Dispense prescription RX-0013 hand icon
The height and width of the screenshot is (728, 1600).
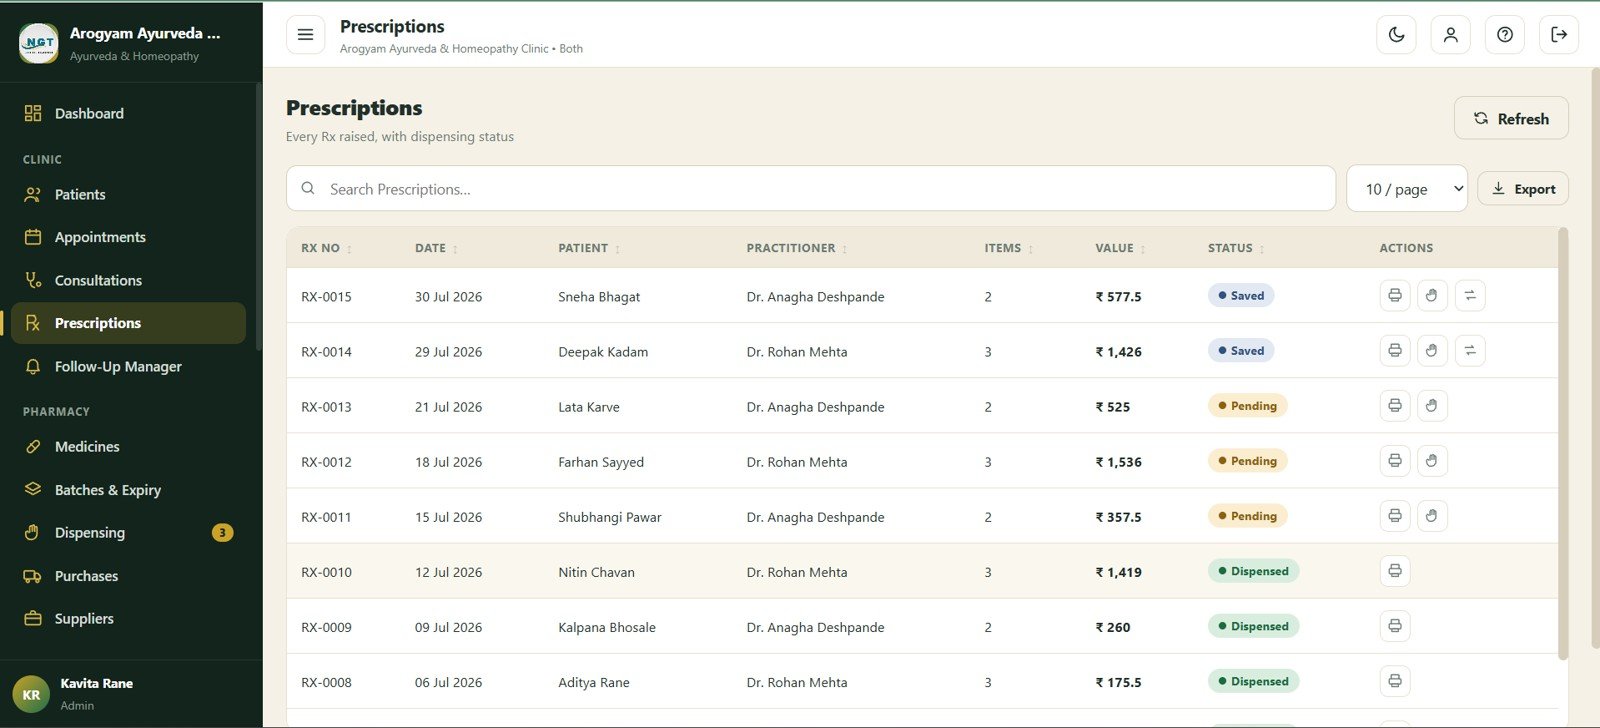(1432, 405)
